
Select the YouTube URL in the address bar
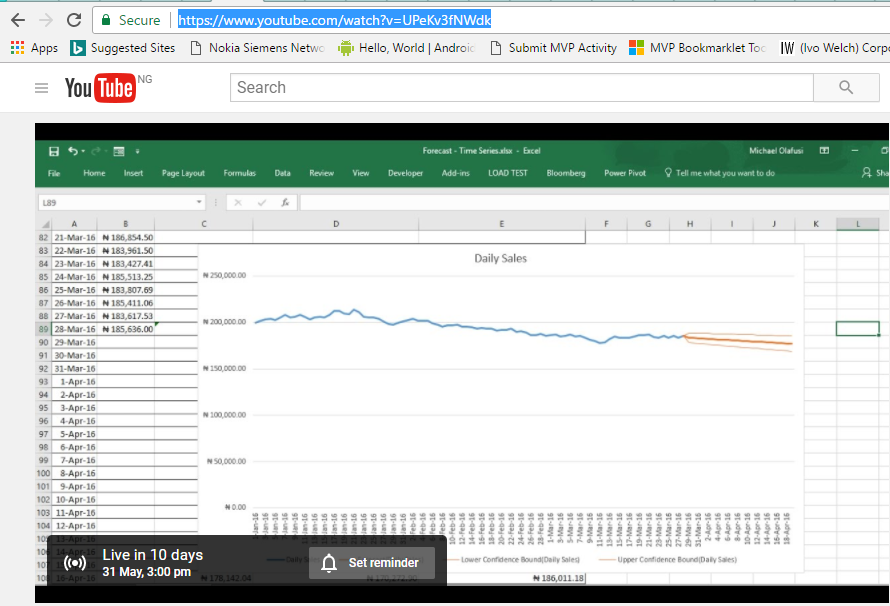point(334,20)
